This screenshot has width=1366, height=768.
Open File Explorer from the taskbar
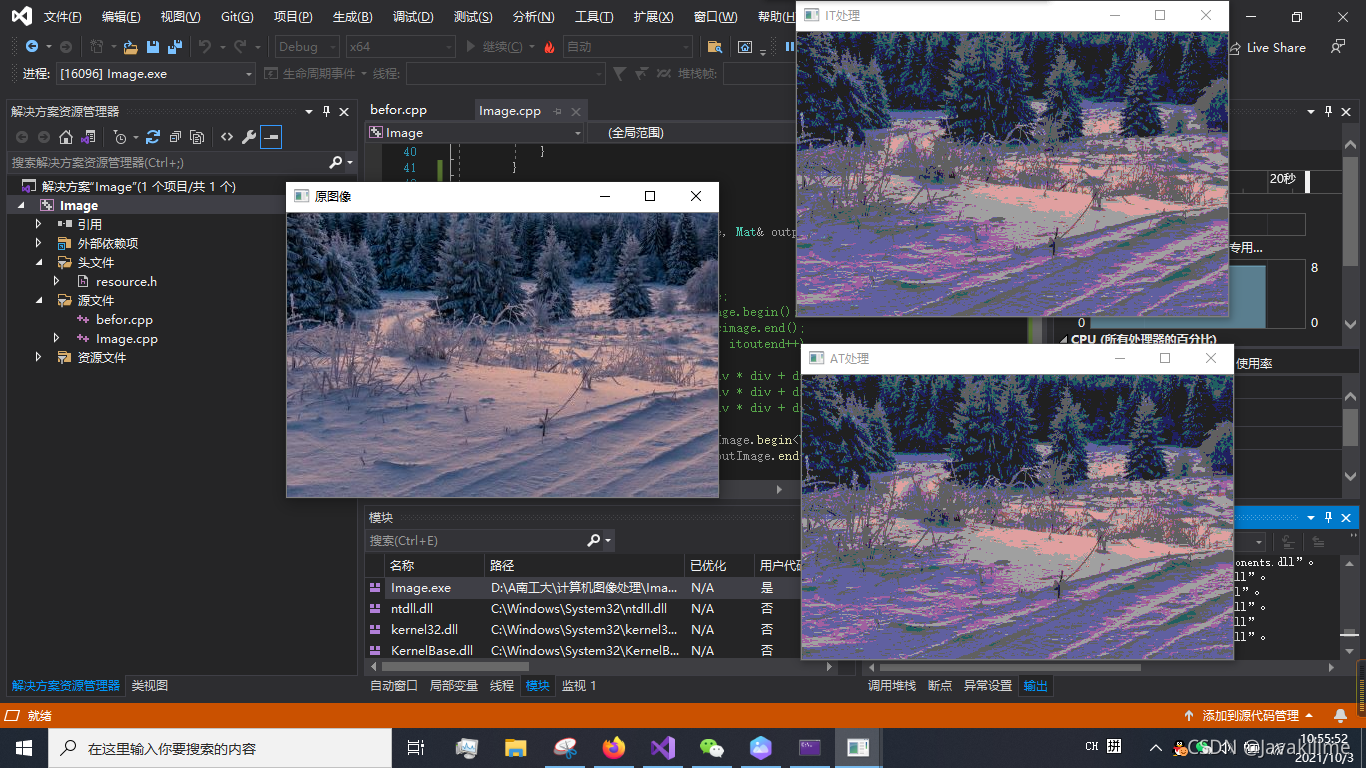click(515, 748)
